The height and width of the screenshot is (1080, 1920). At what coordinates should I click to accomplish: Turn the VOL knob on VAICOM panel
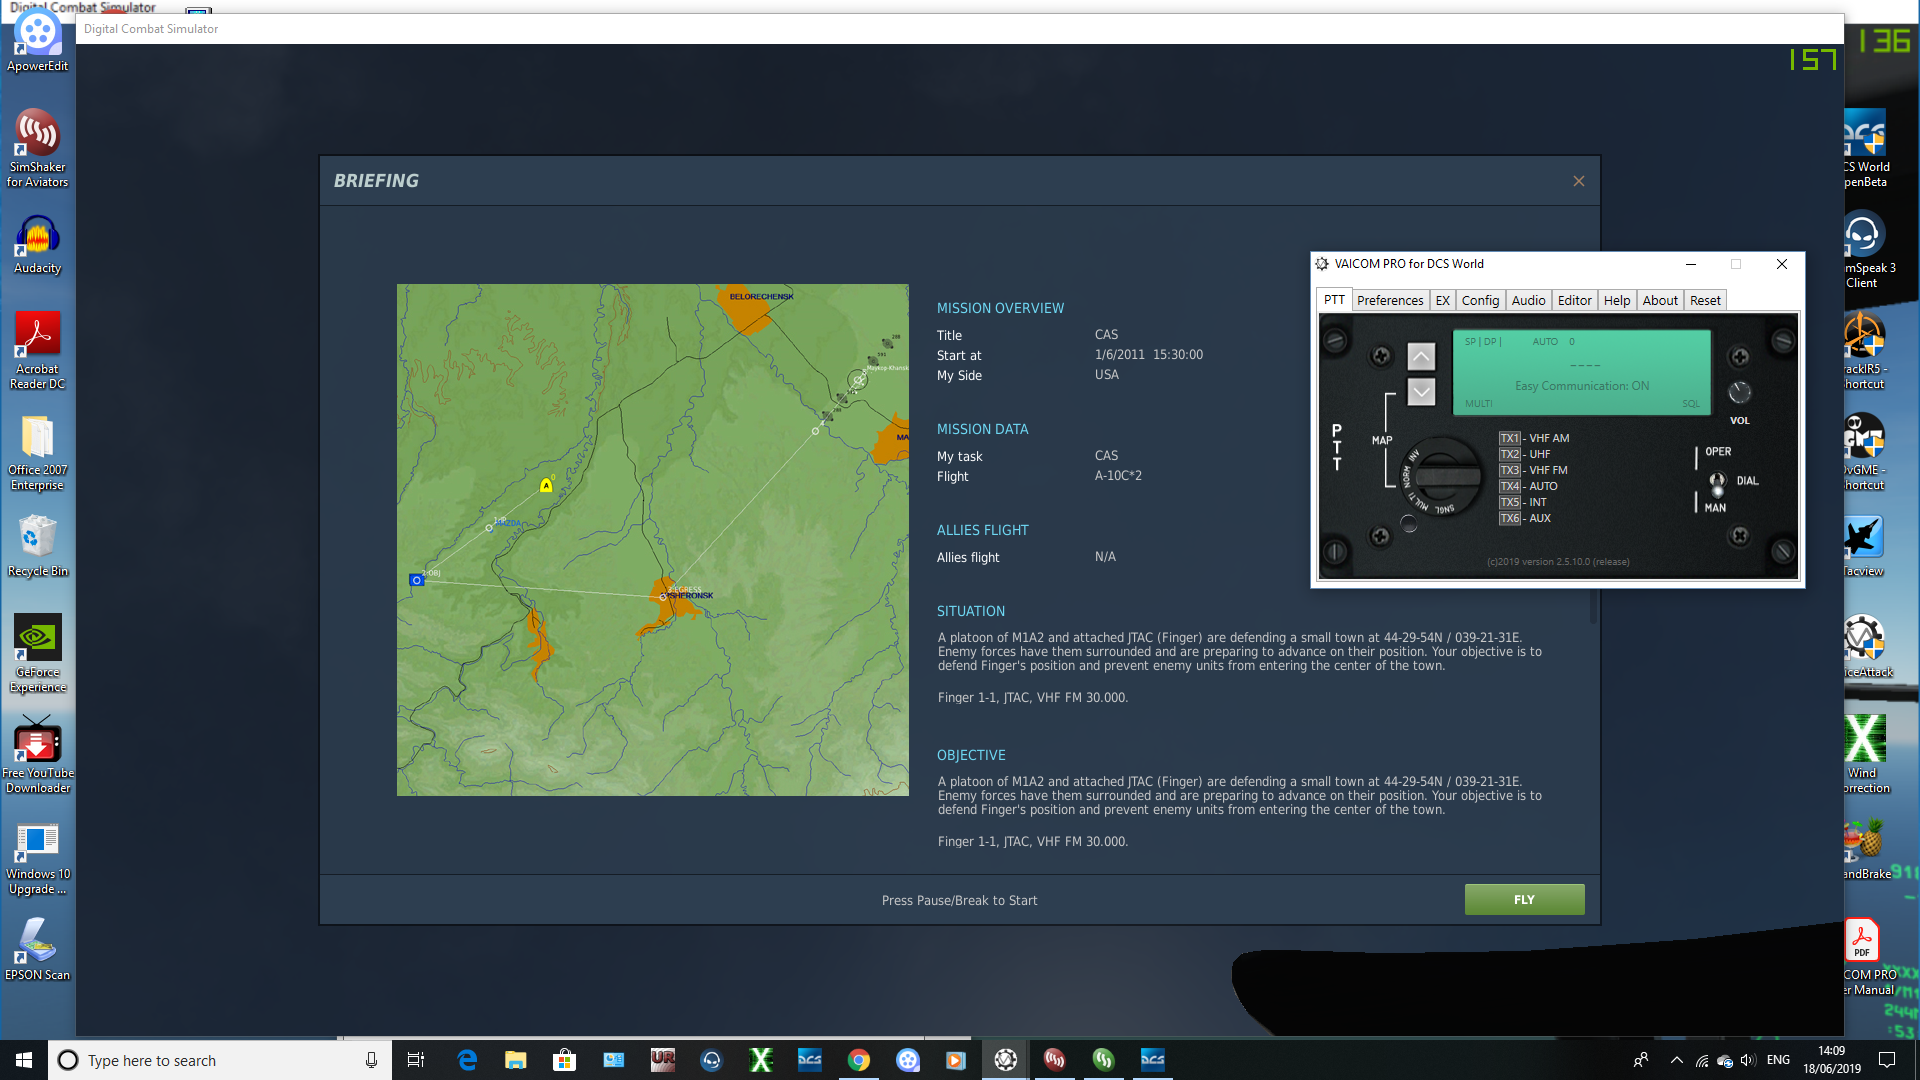pyautogui.click(x=1740, y=392)
